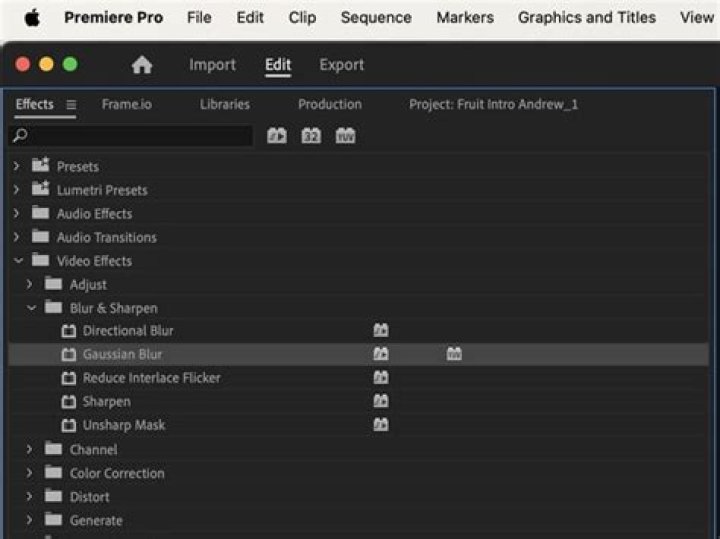
Task: Switch to the Import workspace
Action: pos(213,65)
